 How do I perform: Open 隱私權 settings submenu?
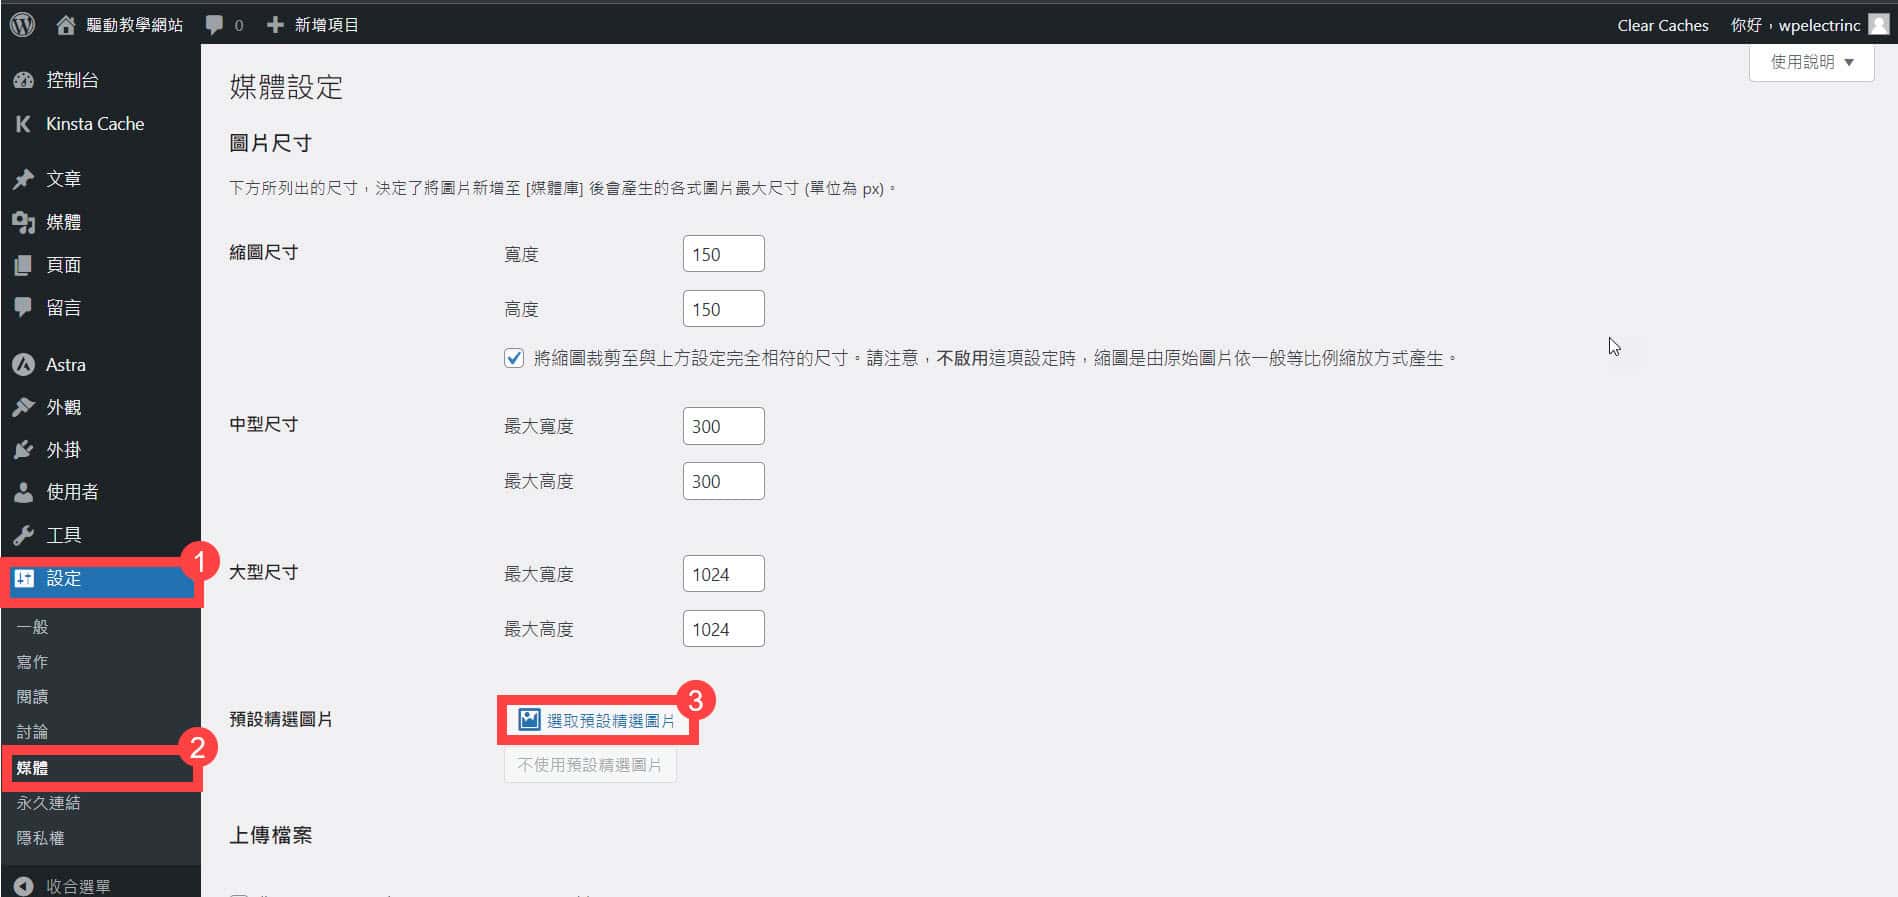coord(40,838)
